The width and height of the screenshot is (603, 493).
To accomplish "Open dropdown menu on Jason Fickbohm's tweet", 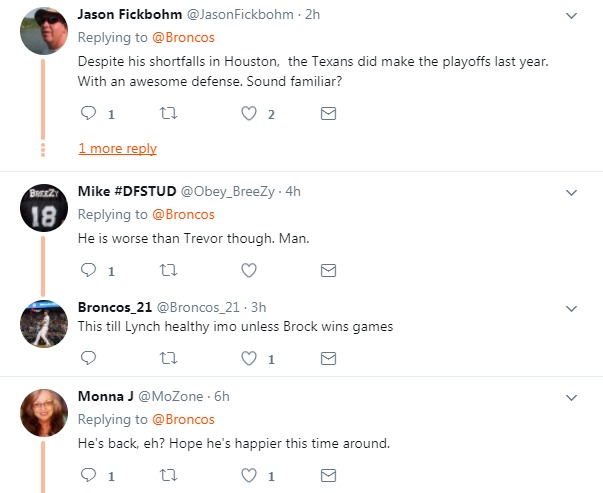I will tap(571, 16).
